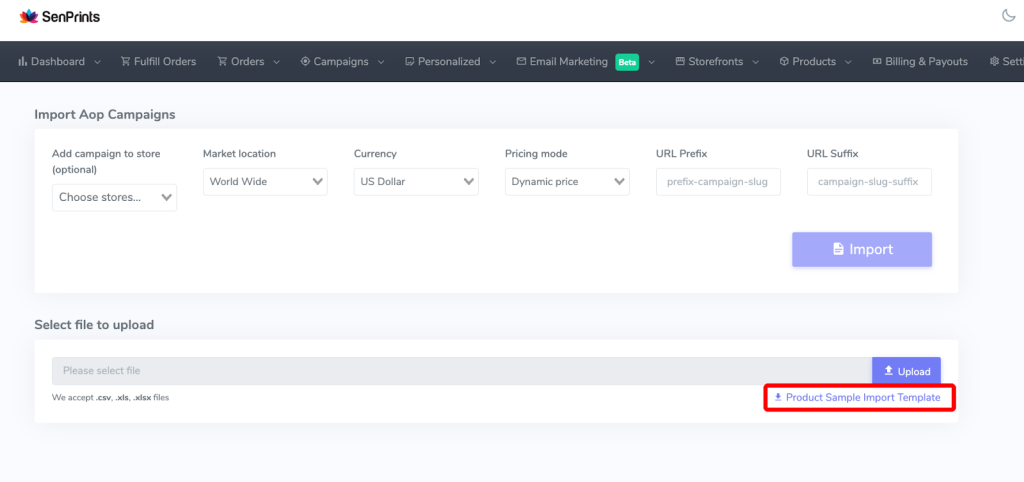This screenshot has height=482, width=1024.
Task: Toggle dark mode moon icon
Action: [x=1009, y=15]
